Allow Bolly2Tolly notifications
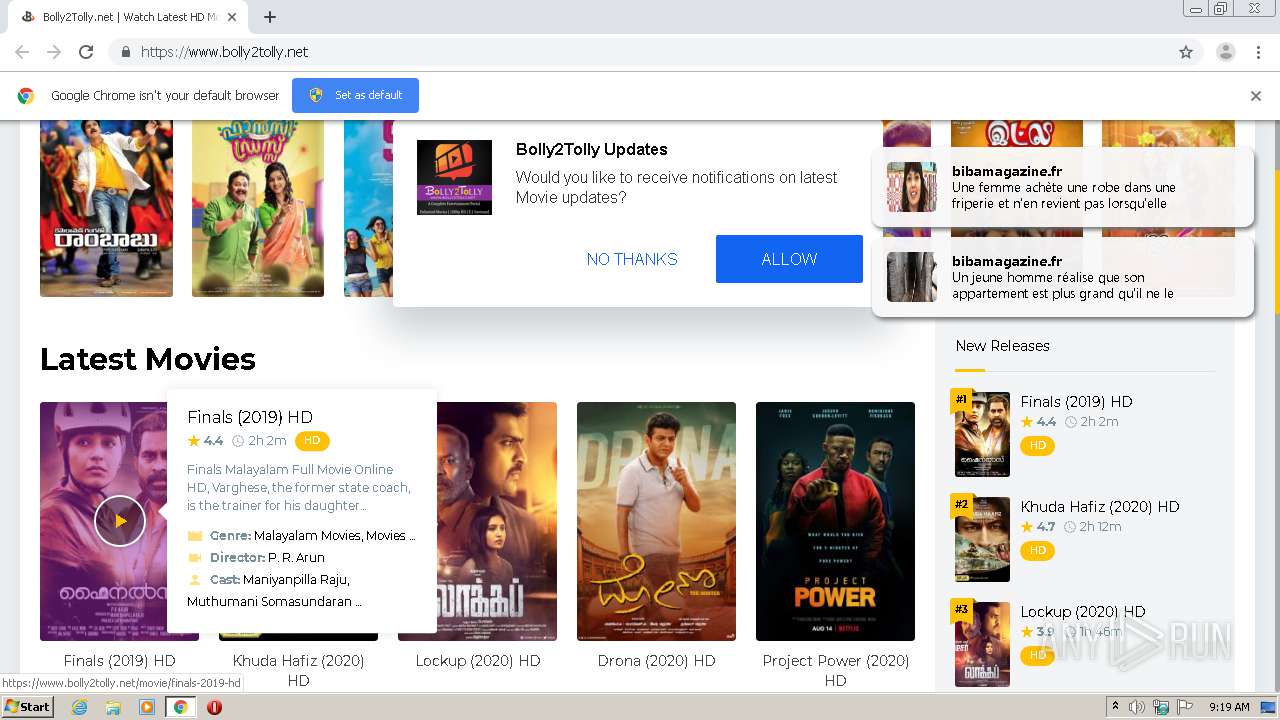 (x=789, y=259)
